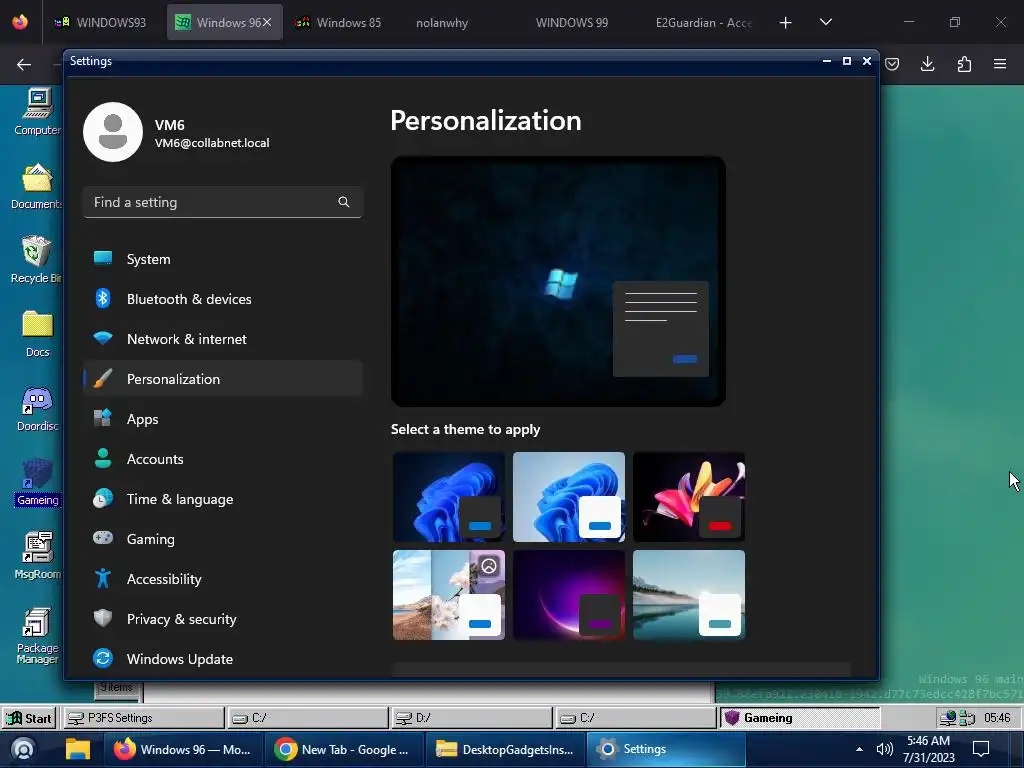Open Network & internet settings
The width and height of the screenshot is (1024, 768).
click(222, 339)
